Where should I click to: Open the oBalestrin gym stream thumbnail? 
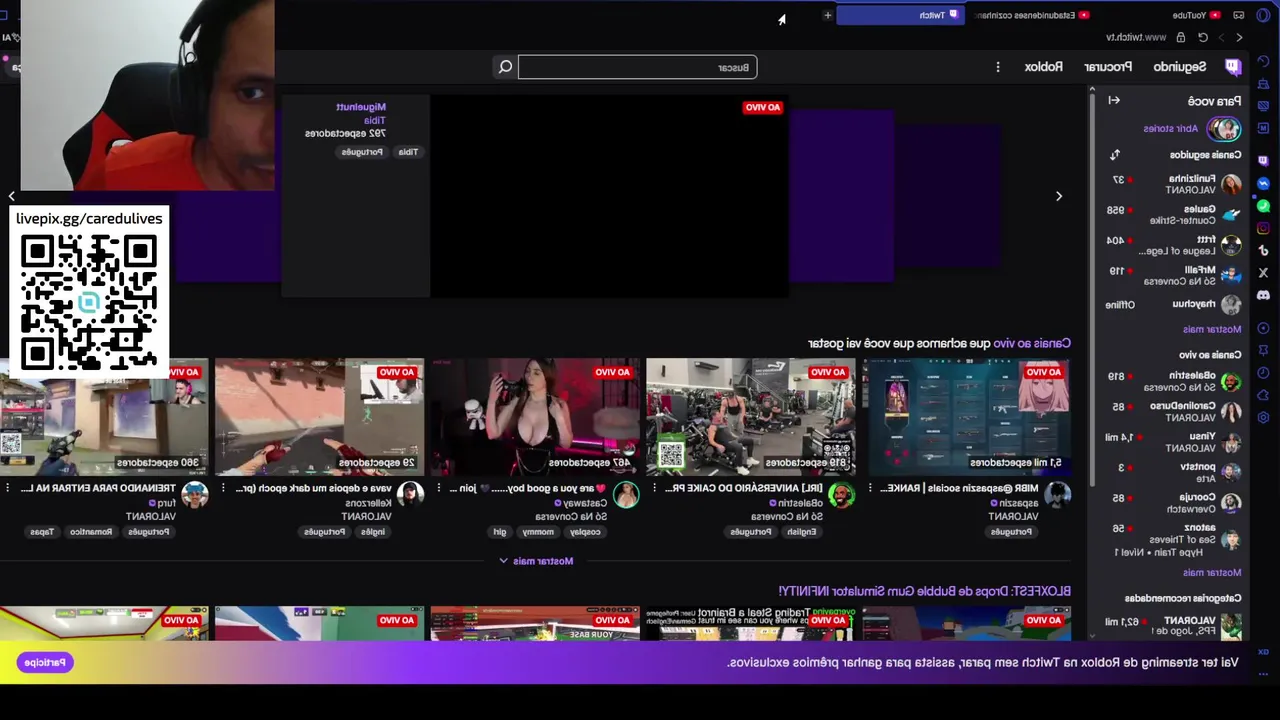tap(751, 415)
